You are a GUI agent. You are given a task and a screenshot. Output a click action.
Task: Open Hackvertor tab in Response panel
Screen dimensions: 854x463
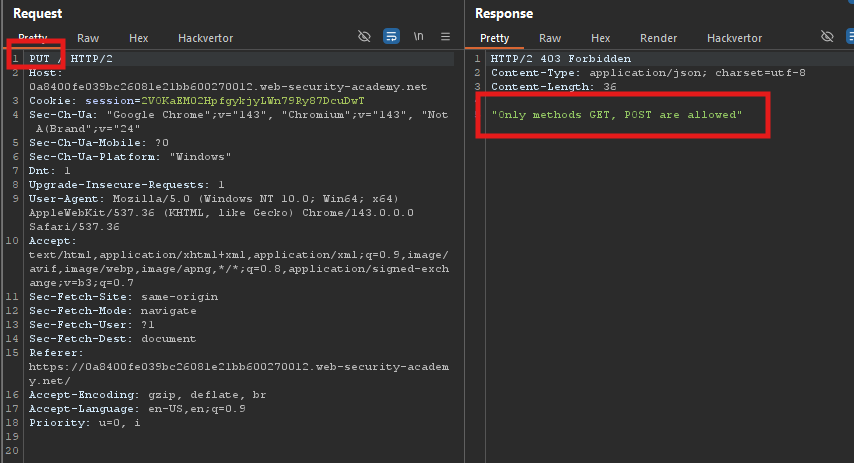pyautogui.click(x=734, y=38)
